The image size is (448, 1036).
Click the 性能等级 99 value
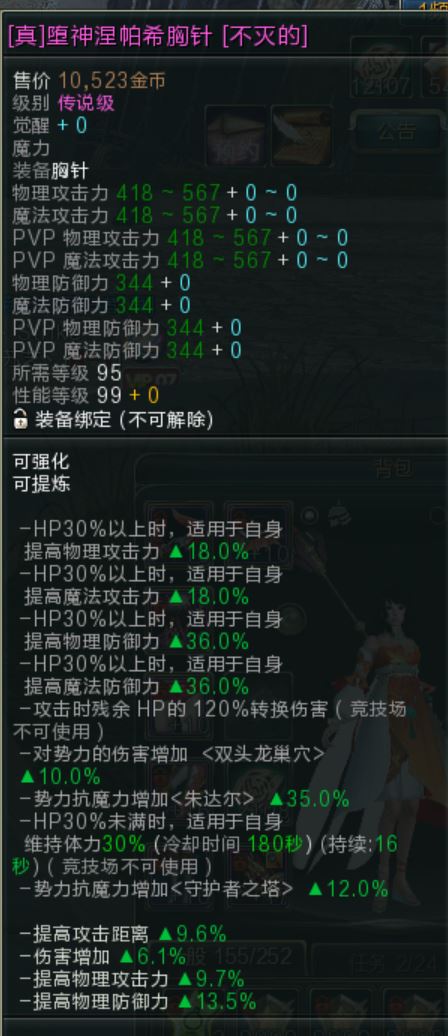pos(109,395)
